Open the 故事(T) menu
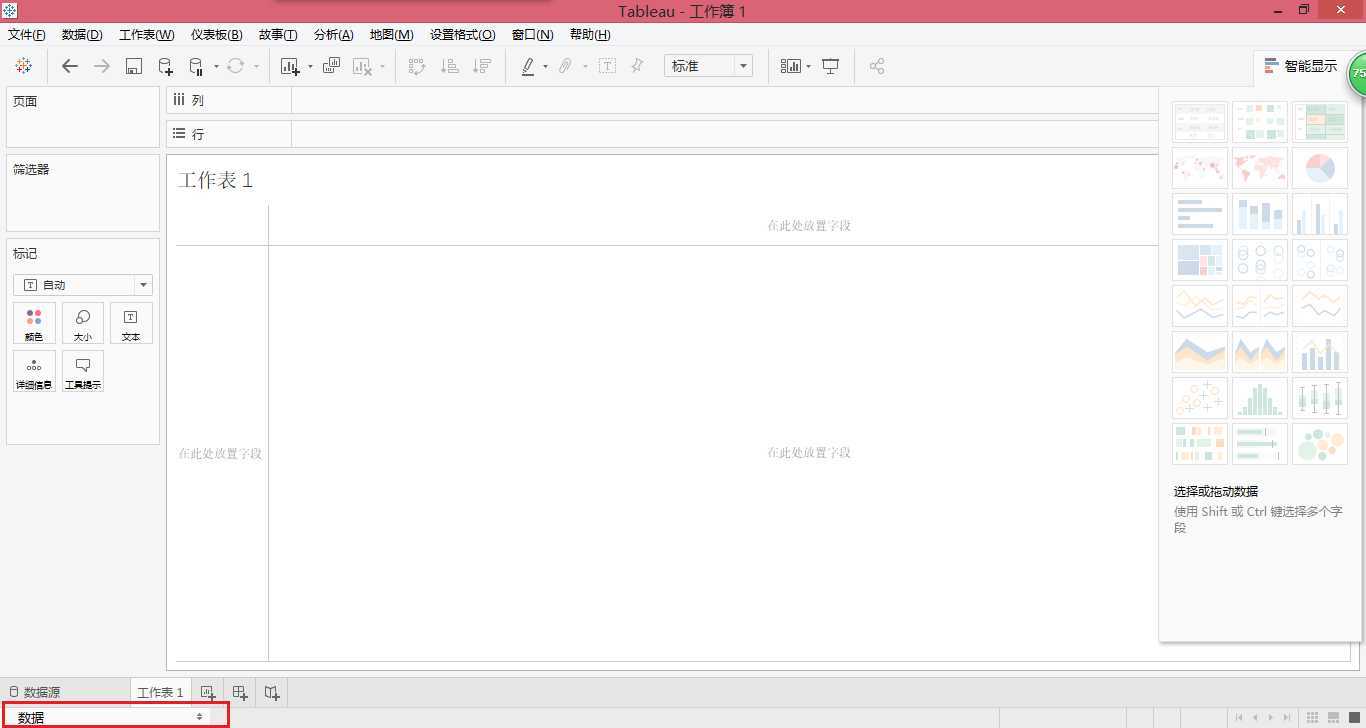 [278, 35]
